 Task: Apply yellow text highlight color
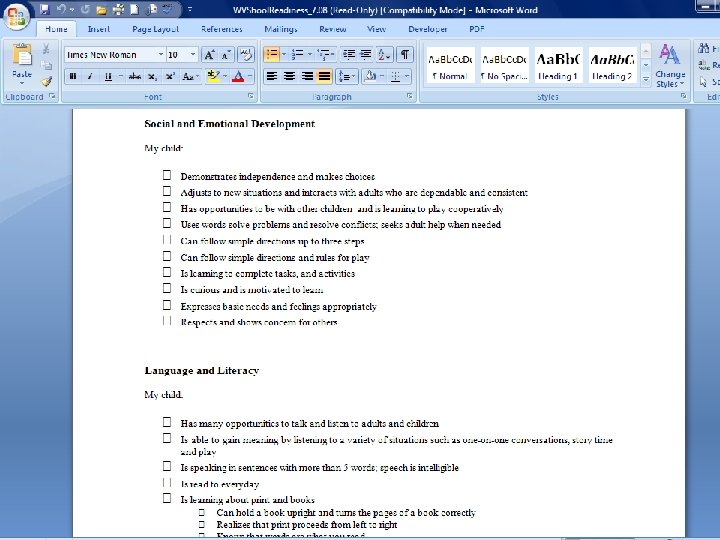pyautogui.click(x=213, y=76)
